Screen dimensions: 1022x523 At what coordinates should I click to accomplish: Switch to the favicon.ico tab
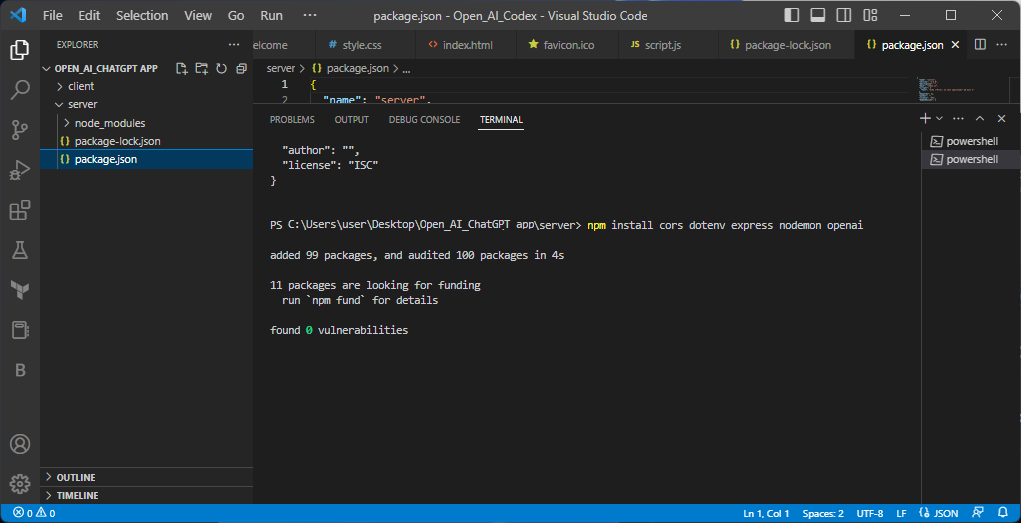click(568, 45)
